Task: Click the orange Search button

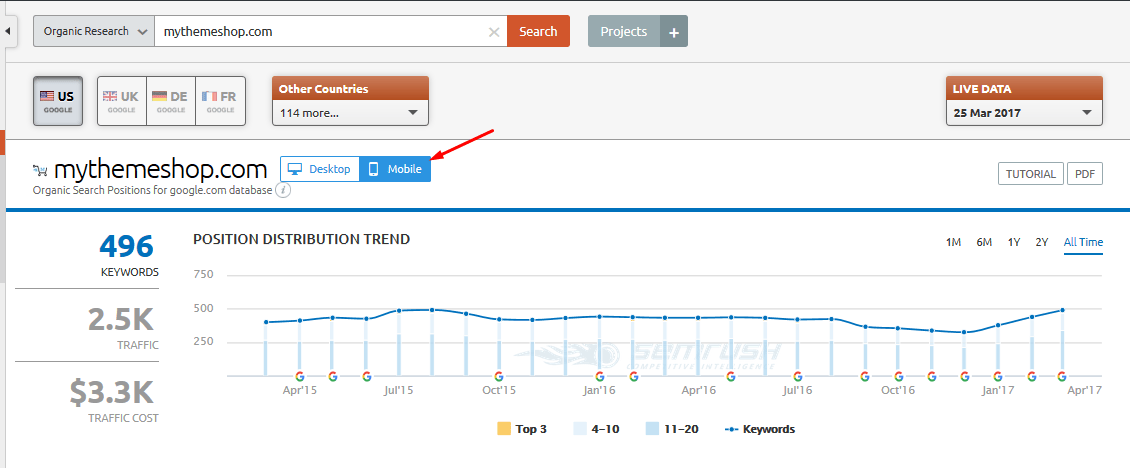Action: point(538,32)
